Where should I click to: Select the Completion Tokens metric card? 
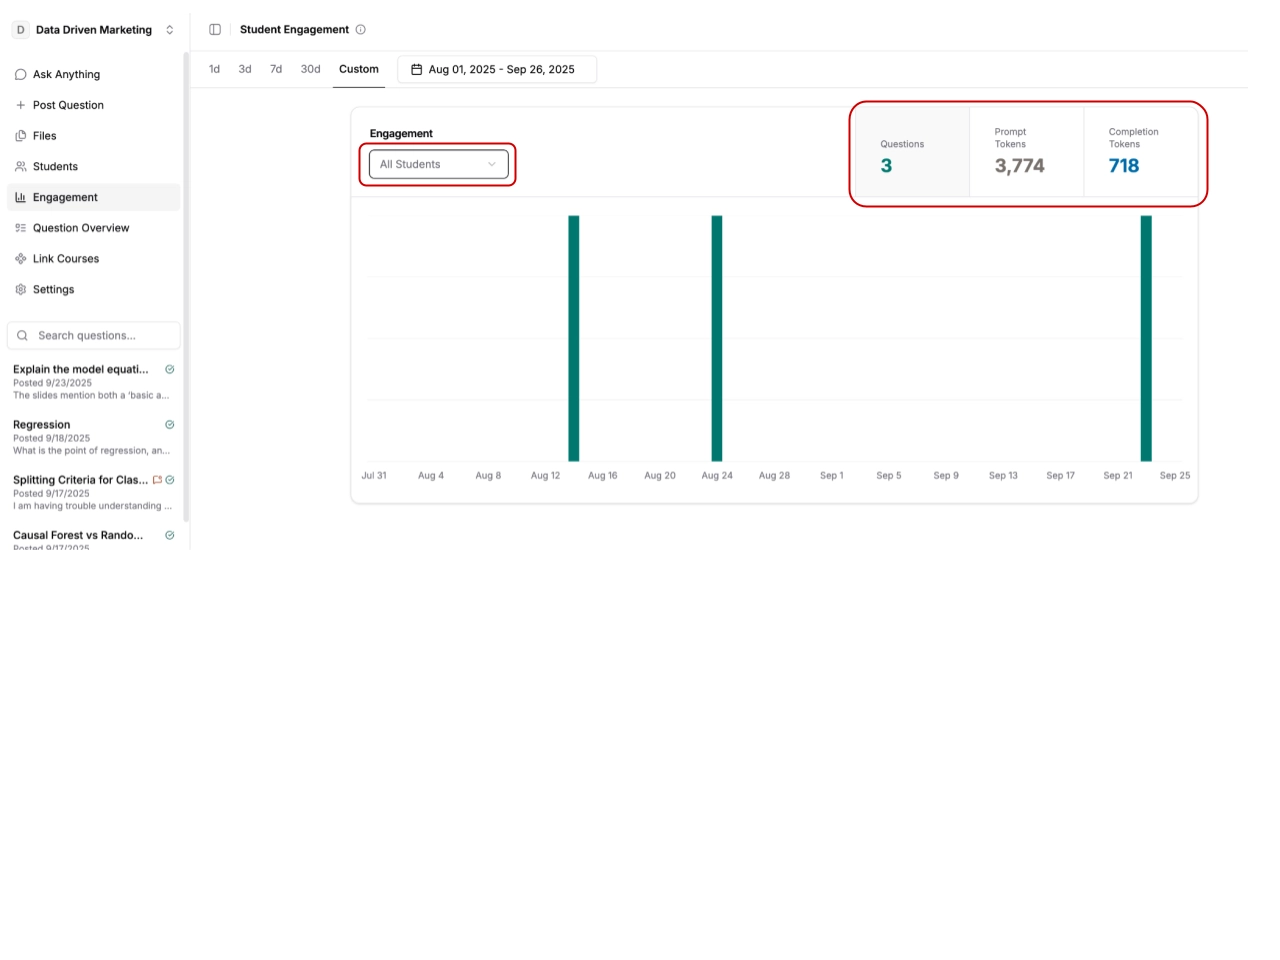click(1140, 154)
